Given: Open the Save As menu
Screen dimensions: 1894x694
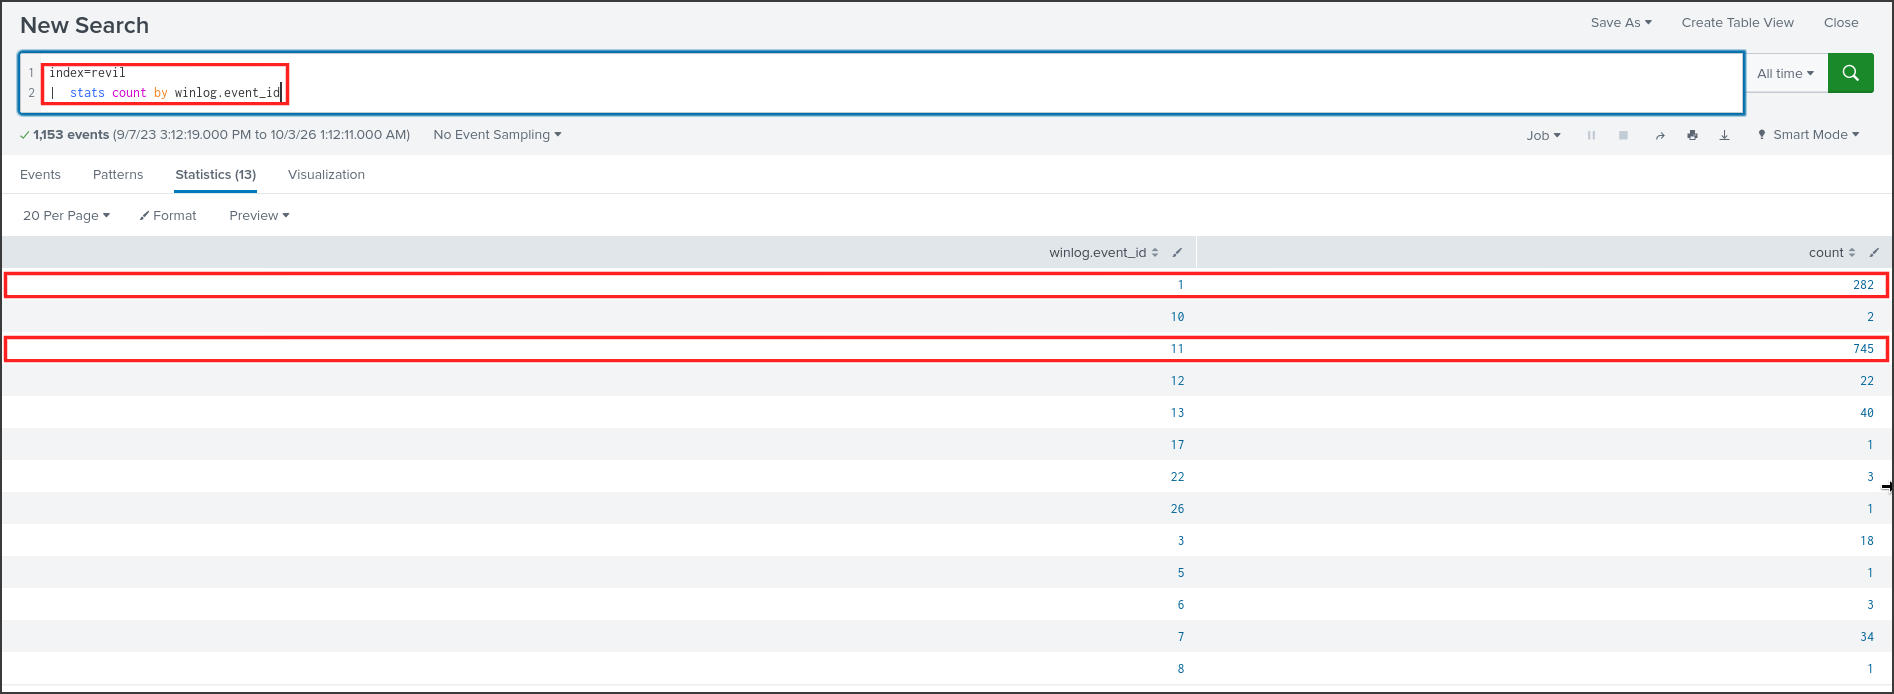Looking at the screenshot, I should tap(1621, 23).
